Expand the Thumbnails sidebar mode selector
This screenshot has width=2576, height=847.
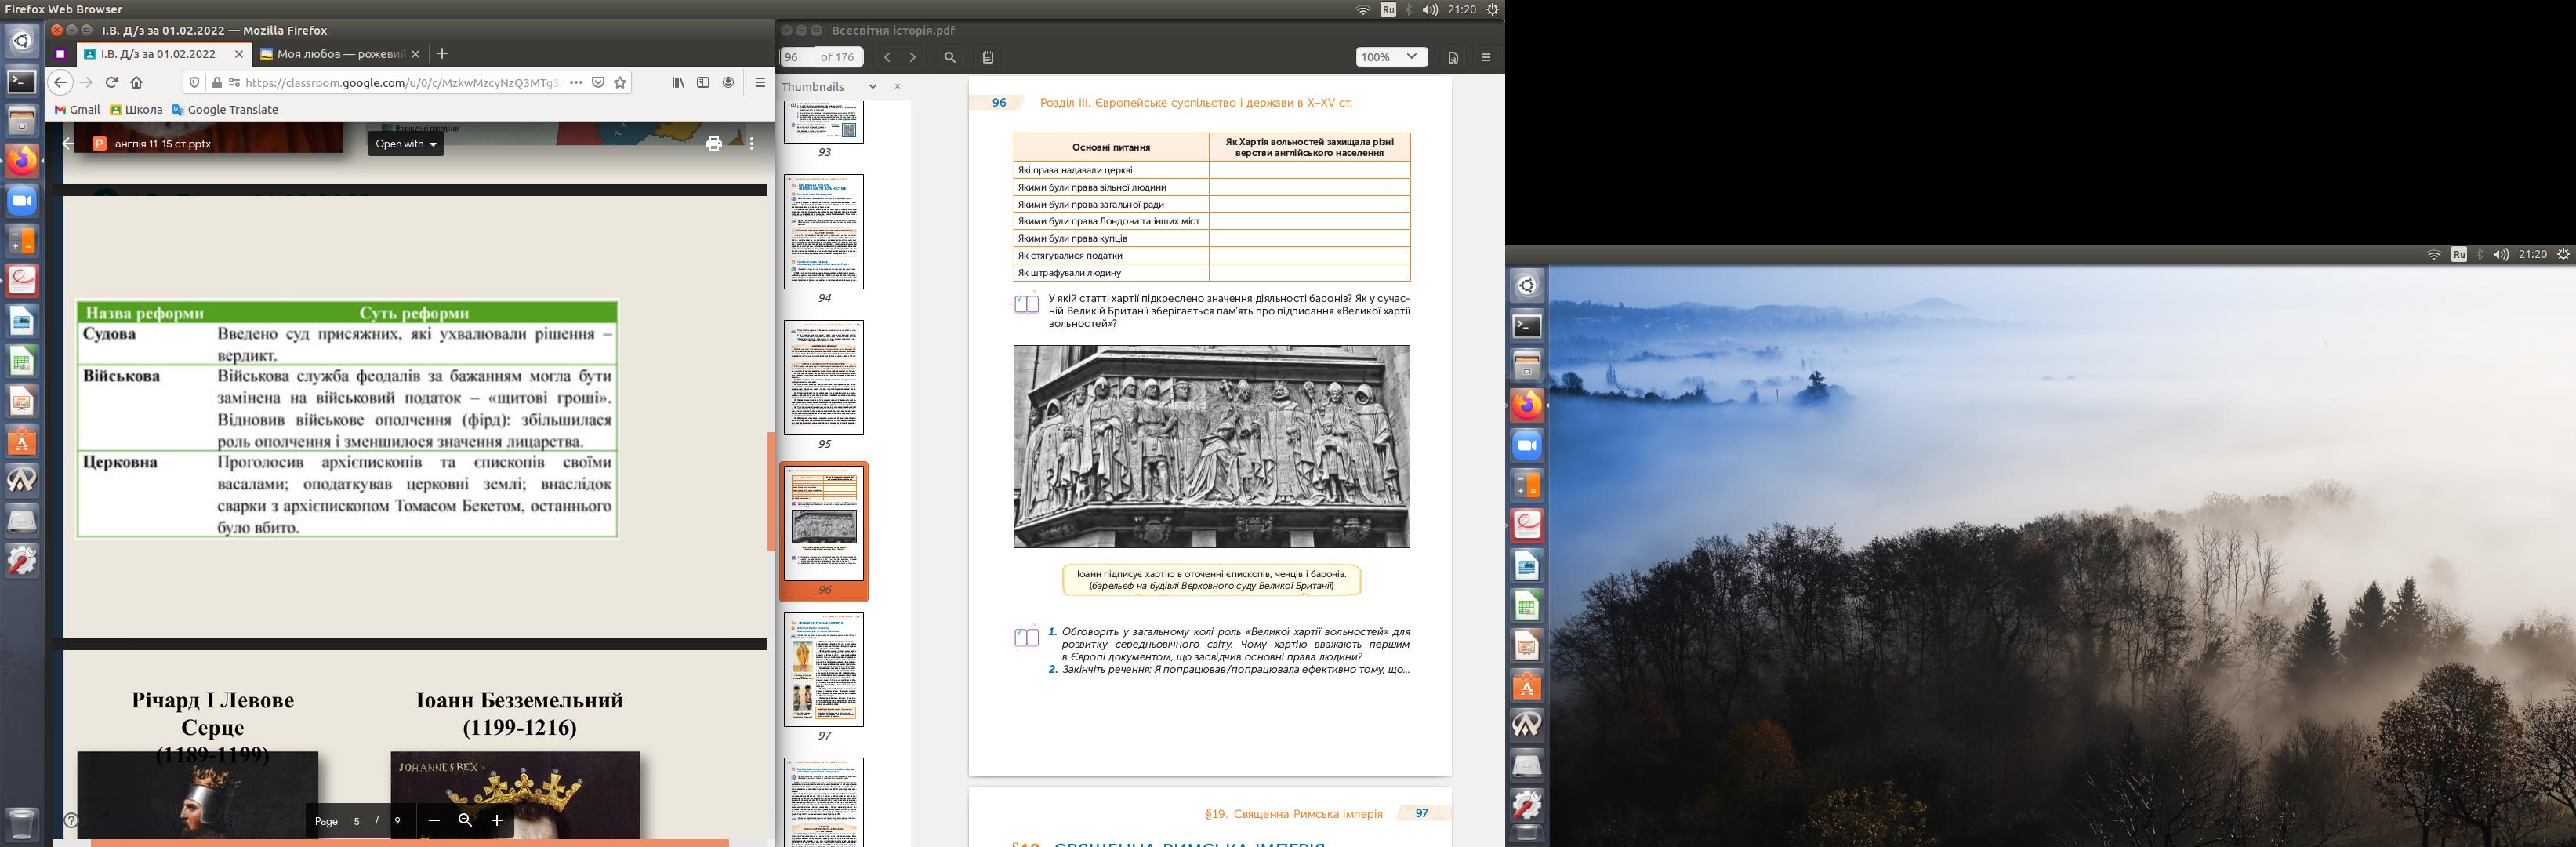(872, 87)
